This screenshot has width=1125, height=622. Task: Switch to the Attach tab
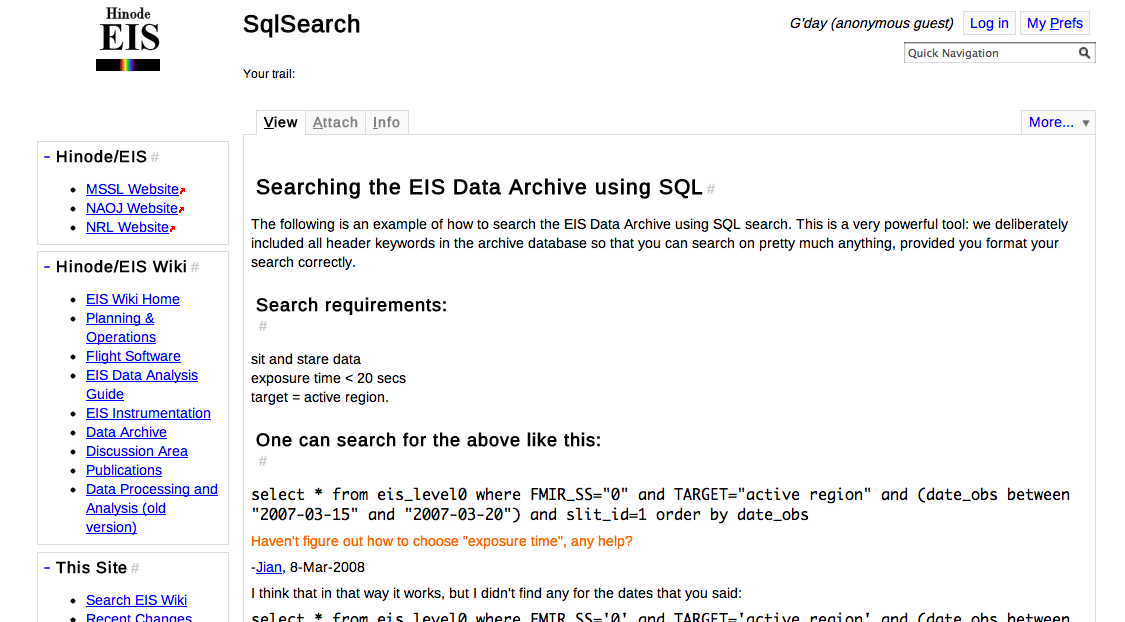[x=335, y=122]
